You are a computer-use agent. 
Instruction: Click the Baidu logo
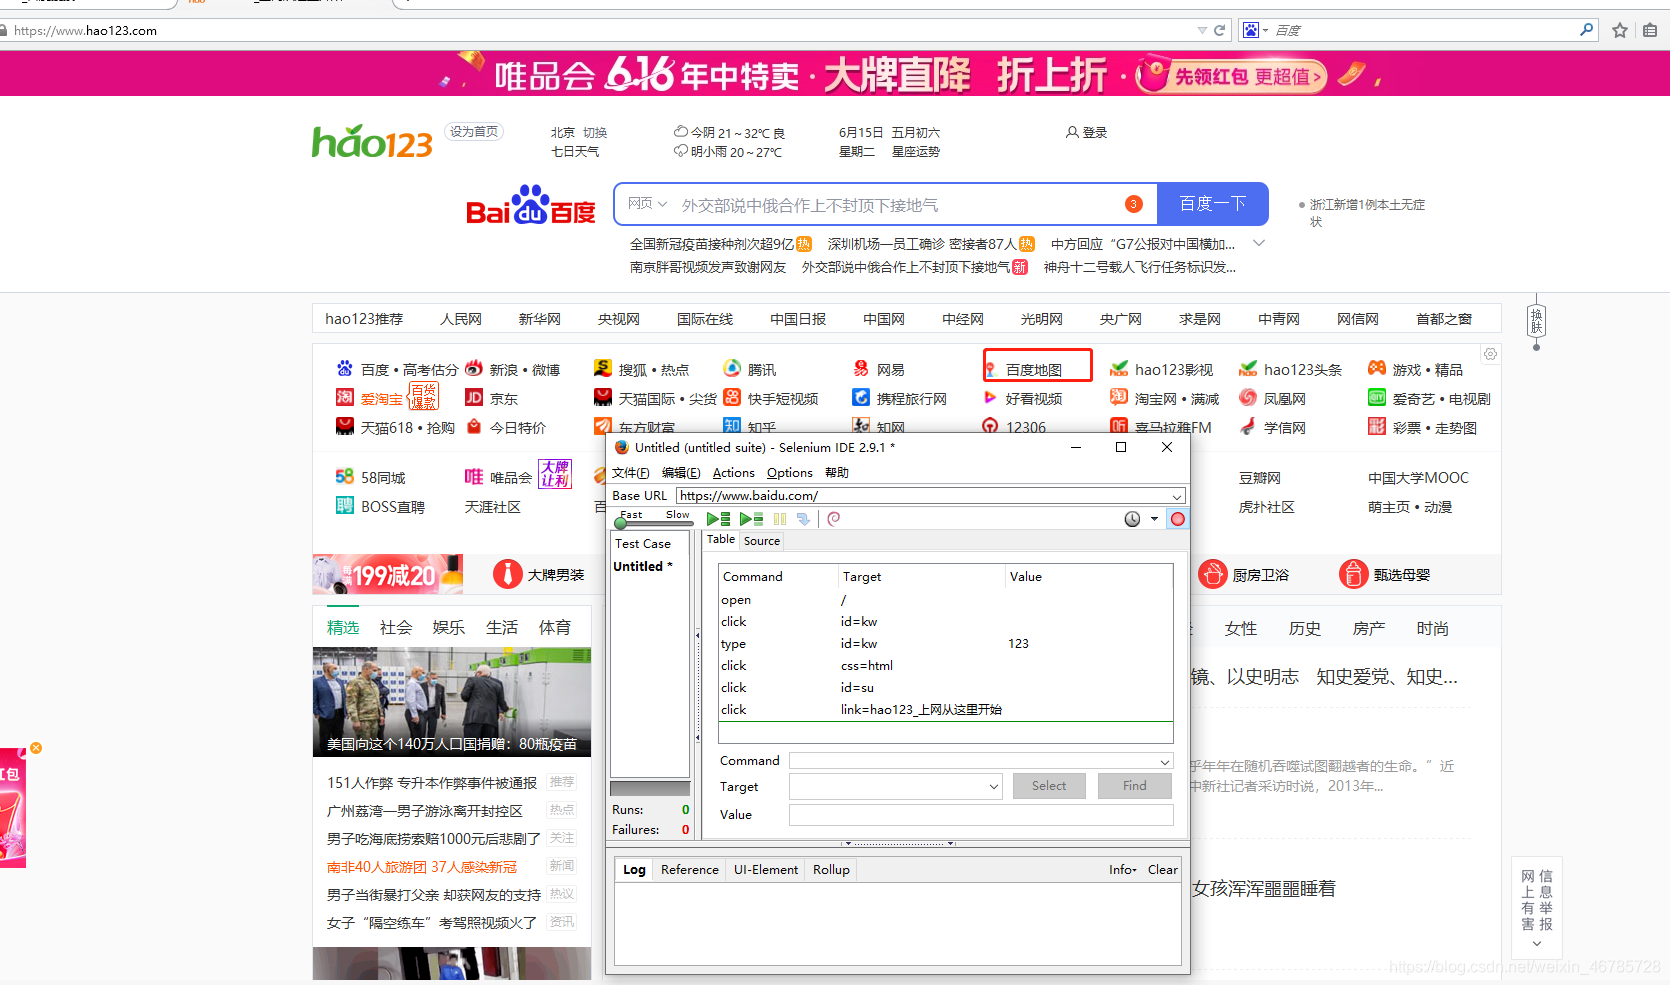[530, 205]
